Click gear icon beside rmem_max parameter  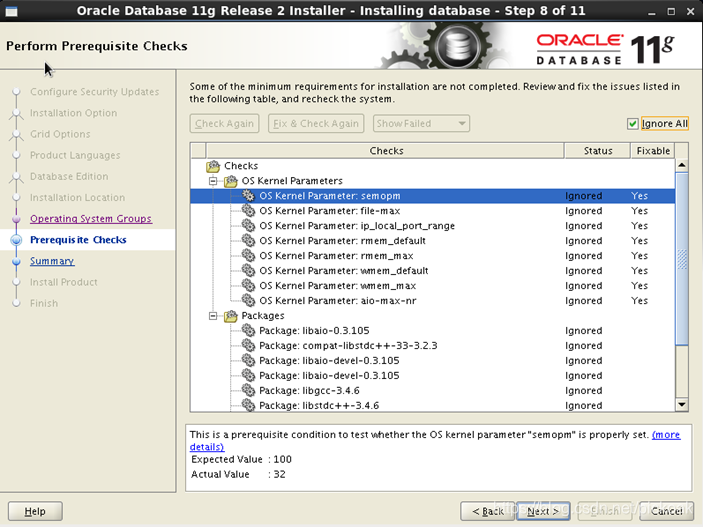click(x=248, y=255)
